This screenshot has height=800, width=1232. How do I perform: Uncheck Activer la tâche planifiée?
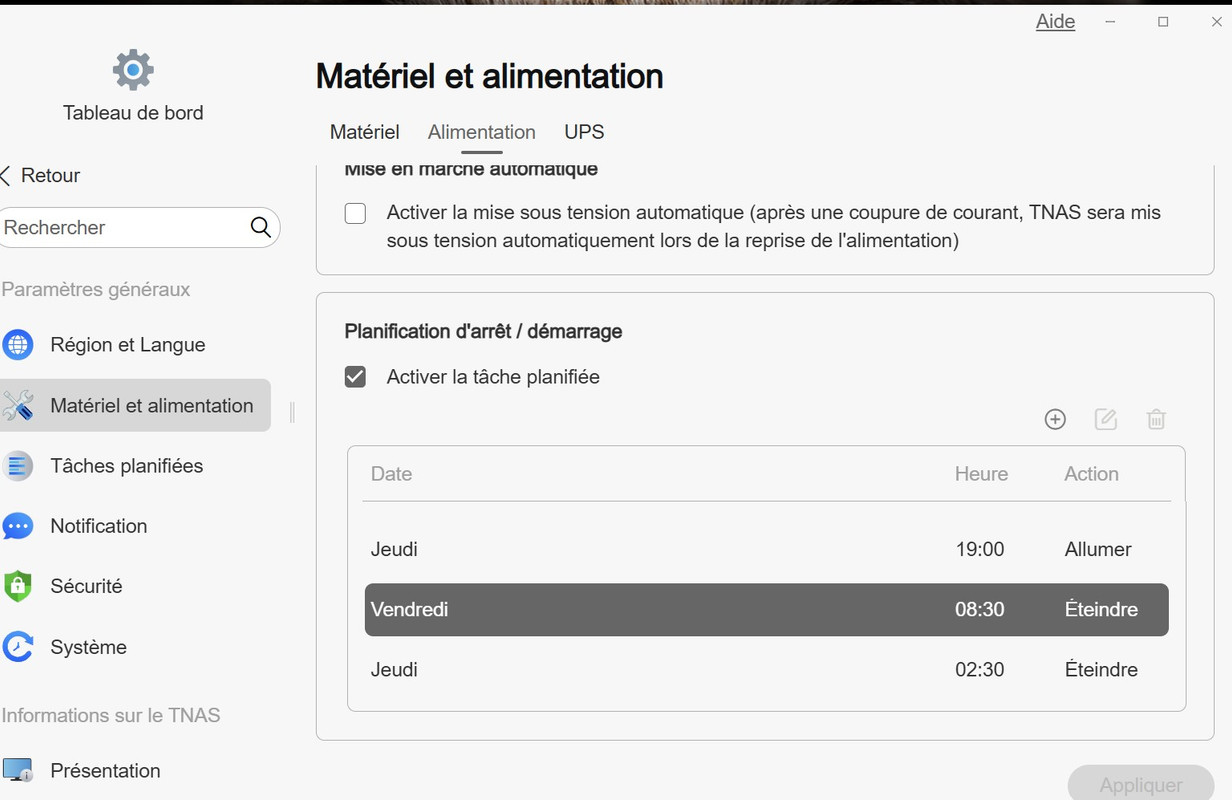355,377
